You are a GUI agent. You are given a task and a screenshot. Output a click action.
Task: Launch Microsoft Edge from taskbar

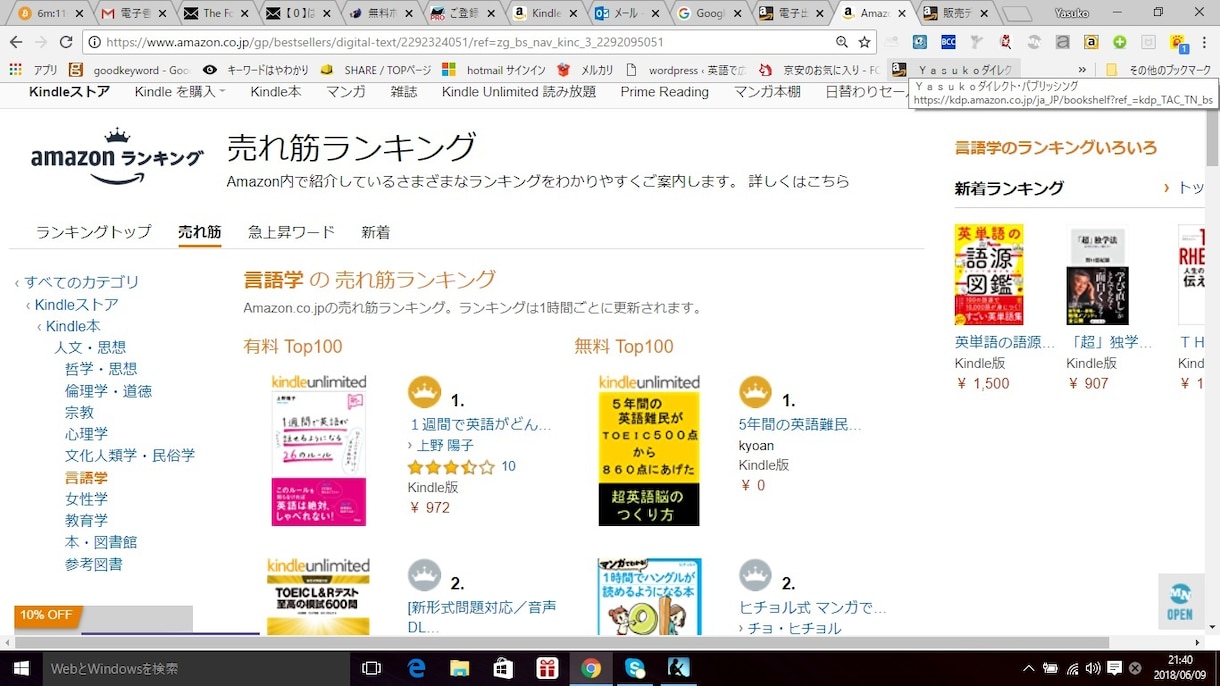(417, 668)
